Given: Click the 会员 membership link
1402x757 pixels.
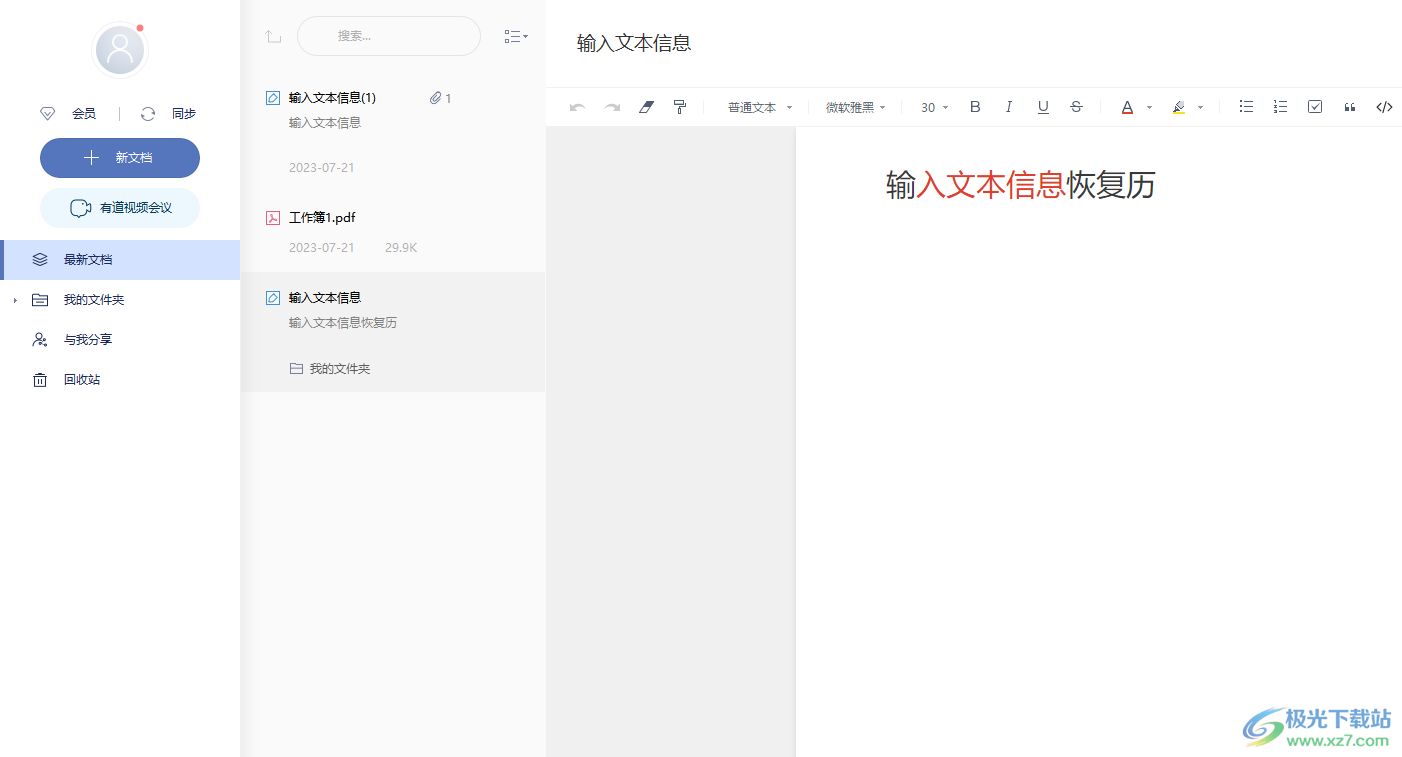Looking at the screenshot, I should [x=84, y=114].
